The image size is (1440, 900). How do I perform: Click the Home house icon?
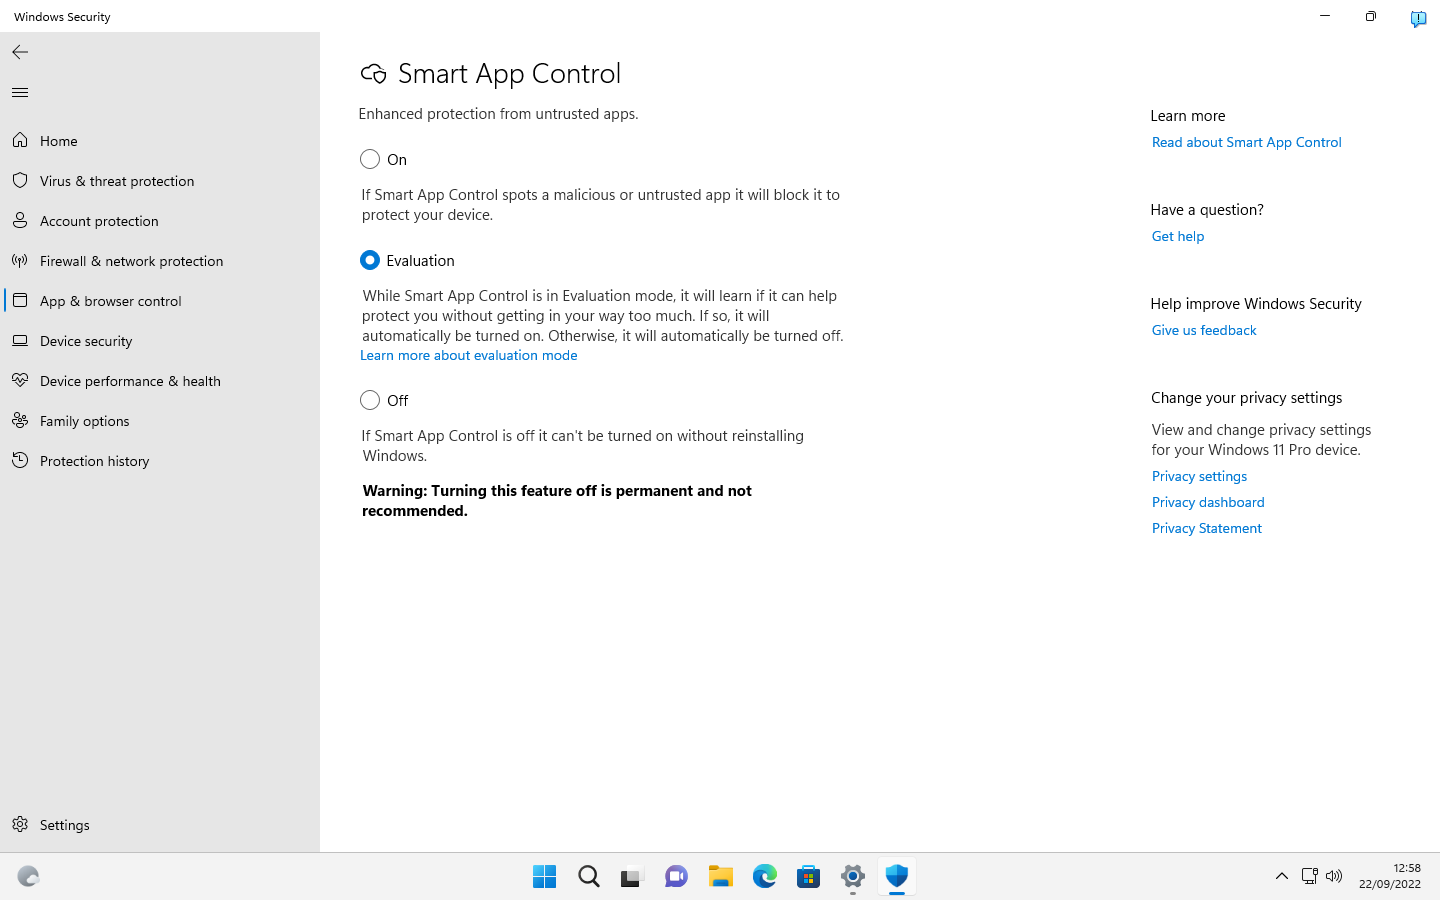point(20,141)
